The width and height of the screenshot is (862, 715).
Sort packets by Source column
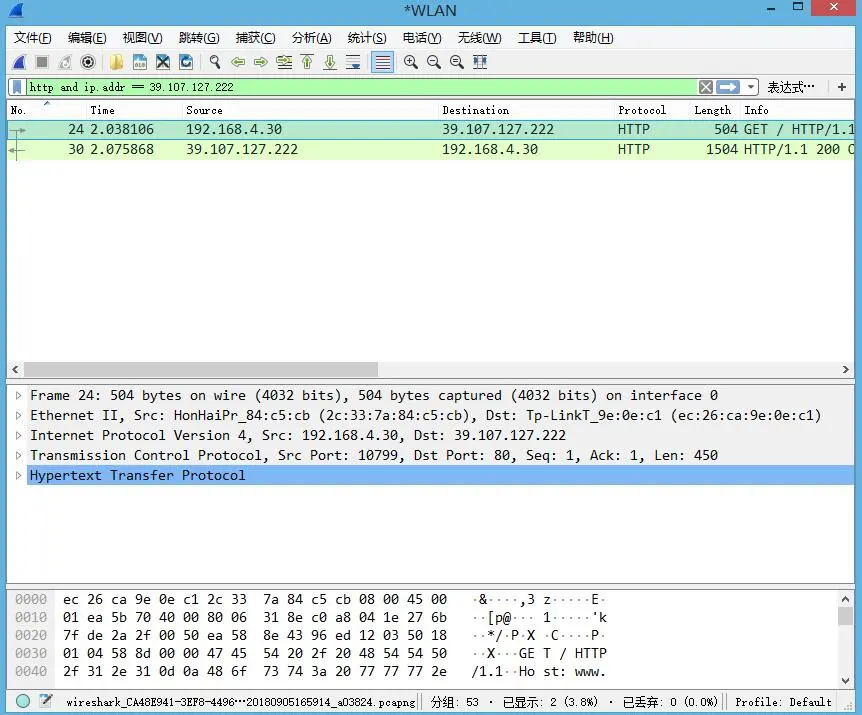[x=310, y=110]
